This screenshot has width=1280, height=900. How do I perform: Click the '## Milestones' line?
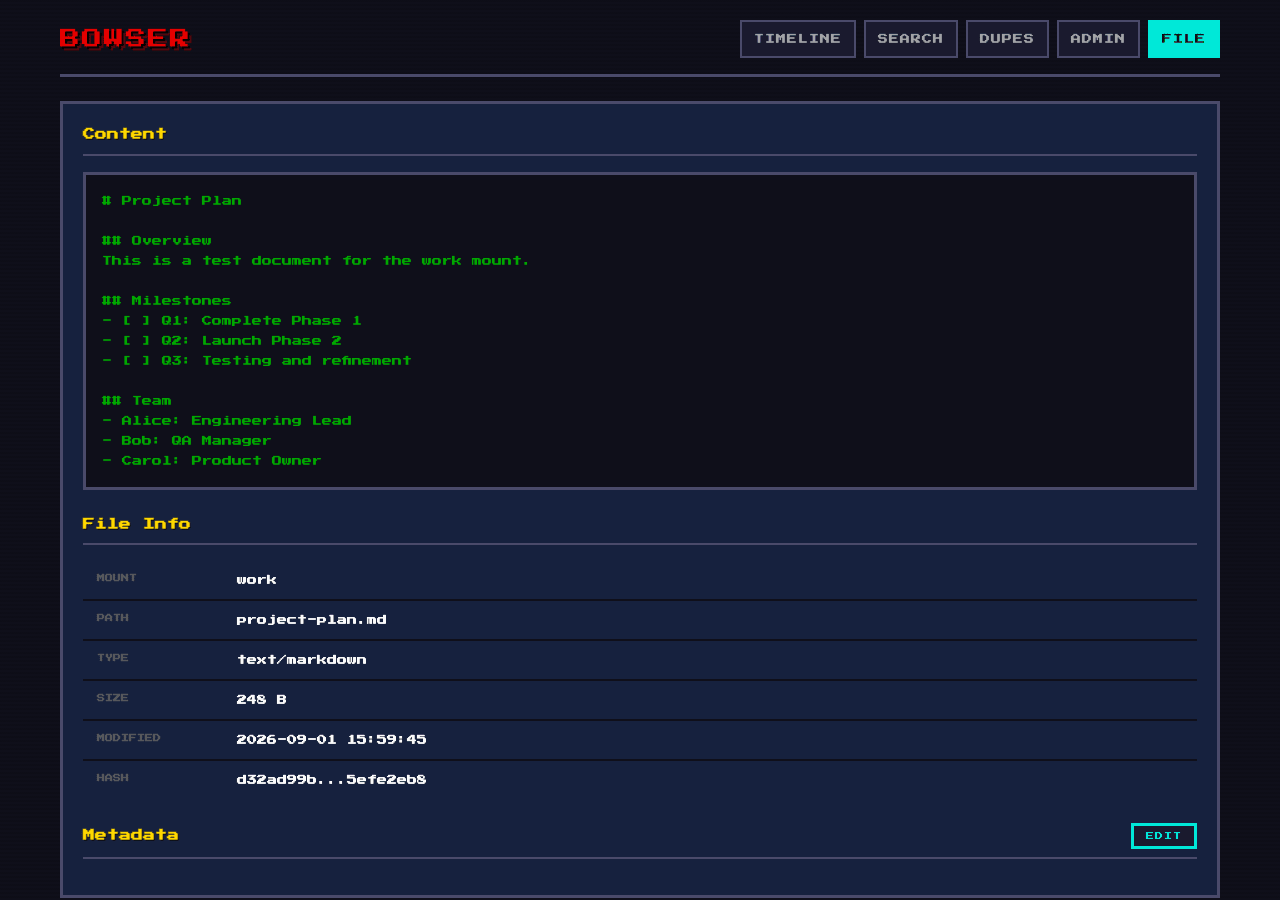click(167, 301)
